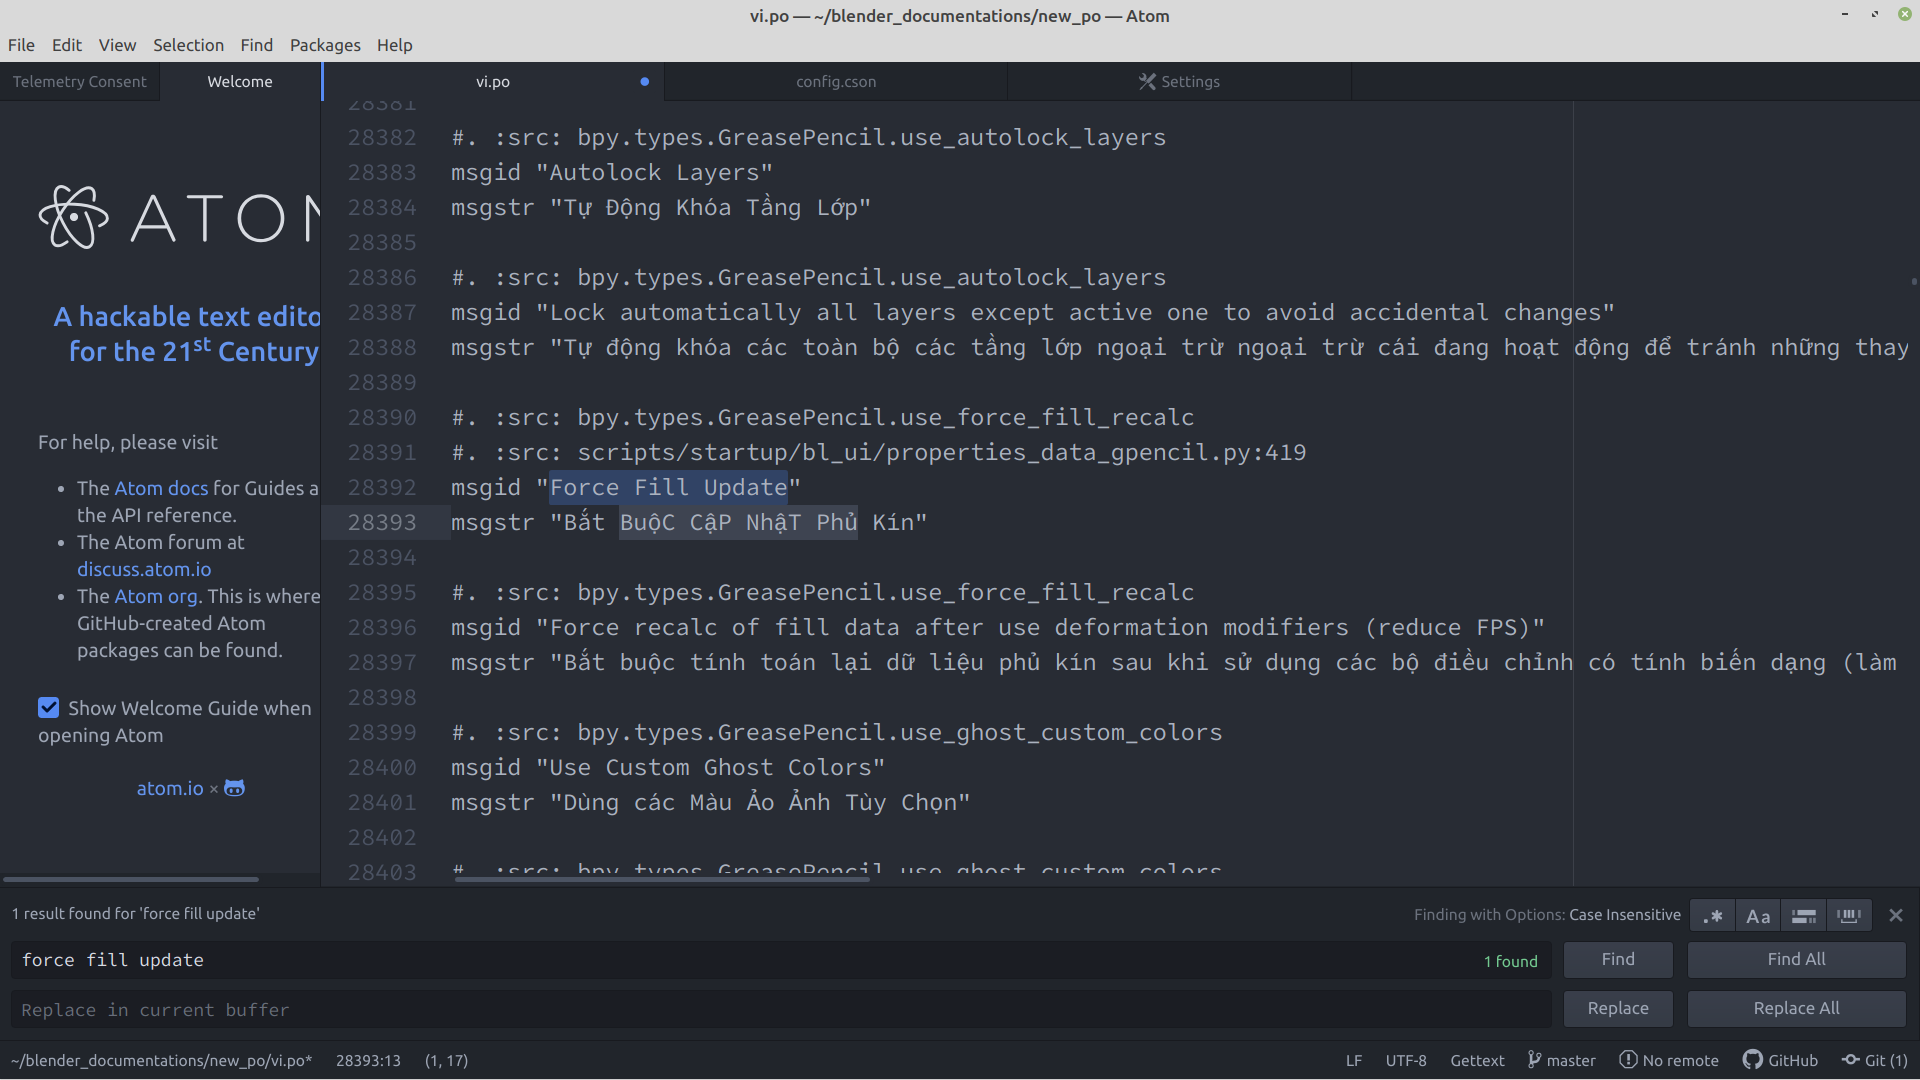Open the discuss.atom.io forum link
The image size is (1920, 1080).
(144, 569)
